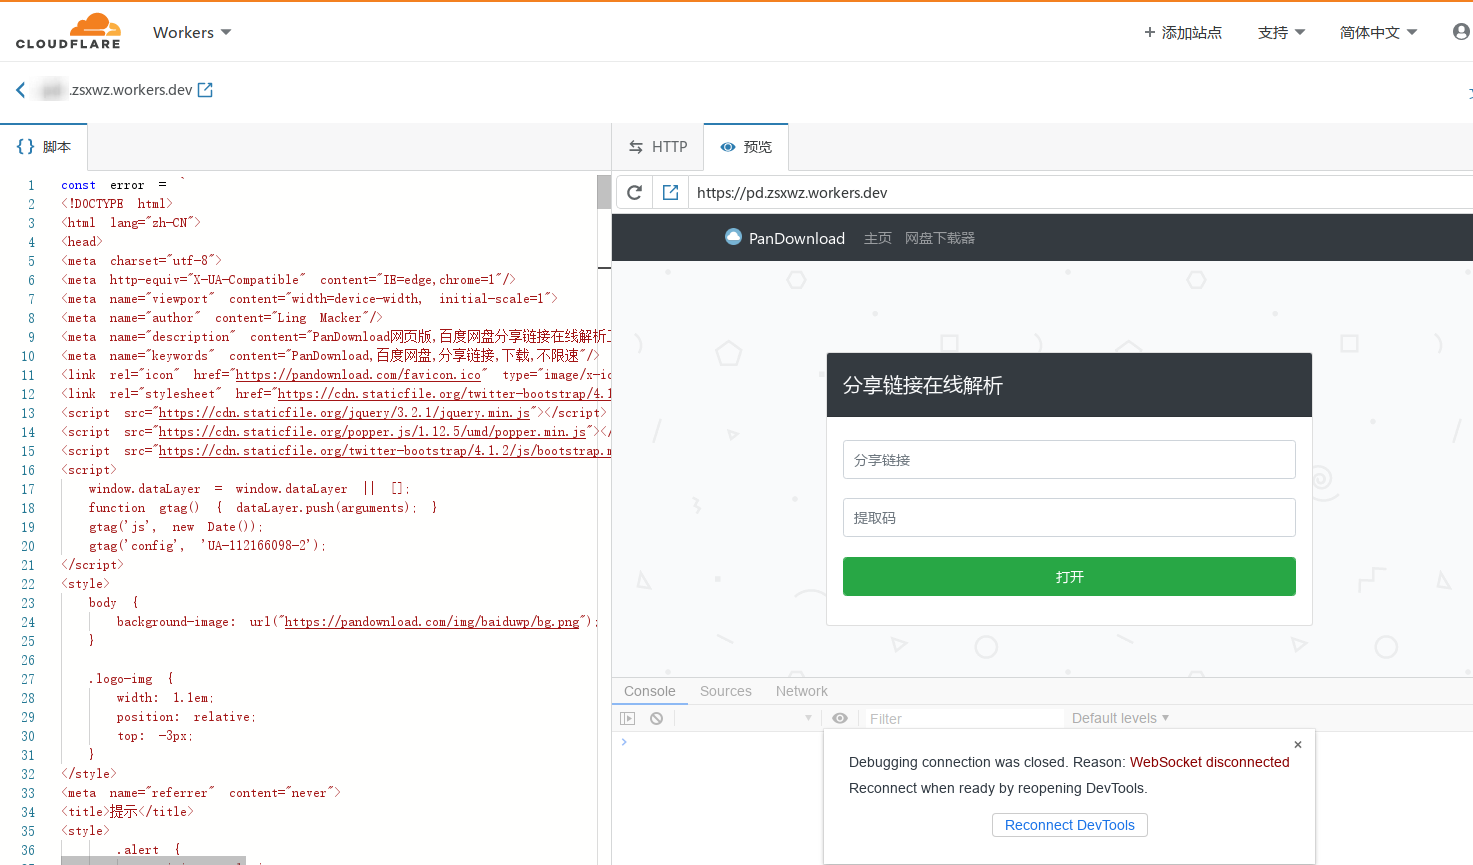Image resolution: width=1473 pixels, height=865 pixels.
Task: Click the PanDownload brand logo in the preview
Action: (785, 238)
